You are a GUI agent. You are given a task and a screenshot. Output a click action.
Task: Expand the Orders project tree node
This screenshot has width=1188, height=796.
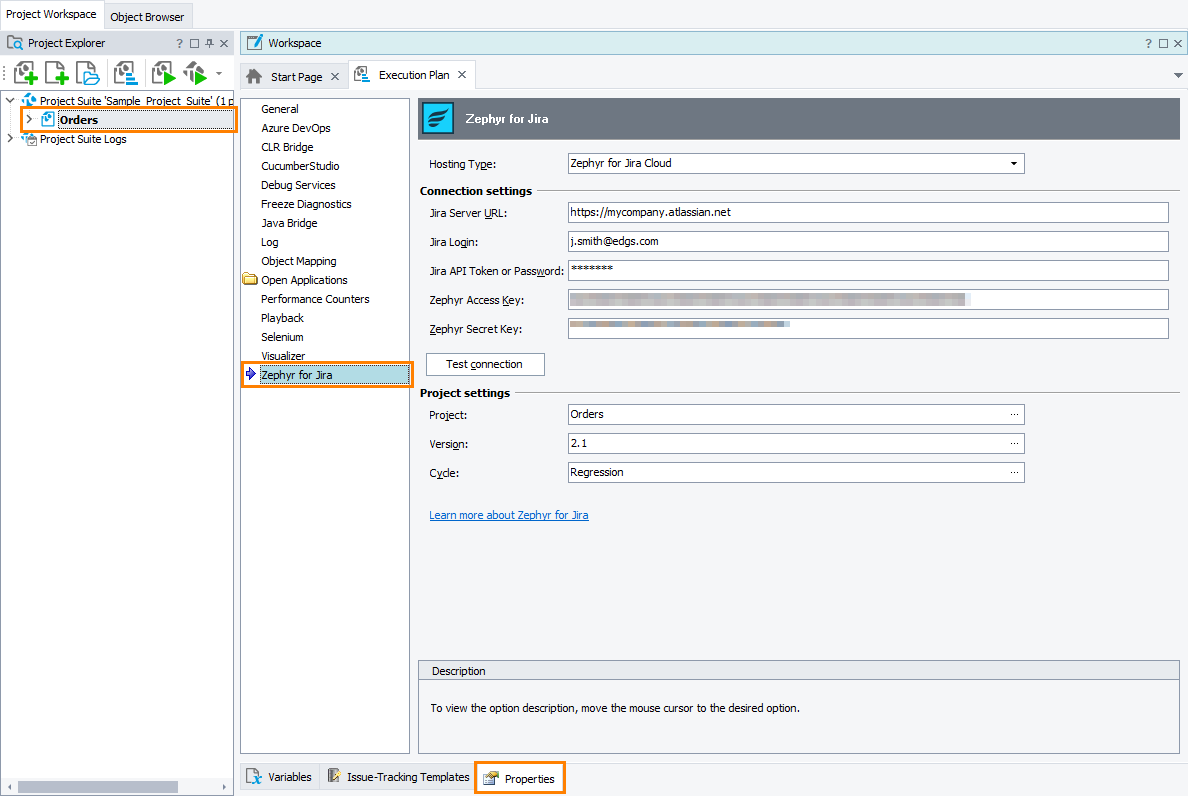point(28,119)
